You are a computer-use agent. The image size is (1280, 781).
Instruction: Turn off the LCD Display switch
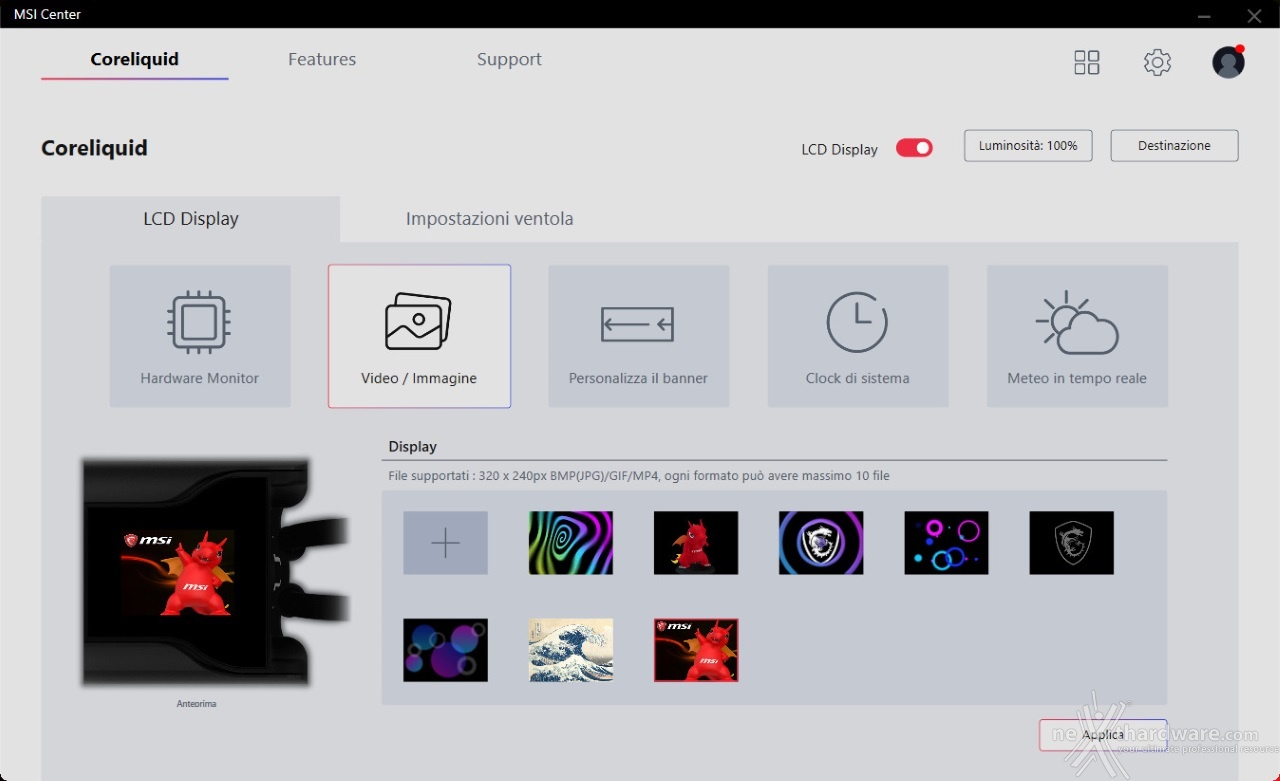[914, 148]
